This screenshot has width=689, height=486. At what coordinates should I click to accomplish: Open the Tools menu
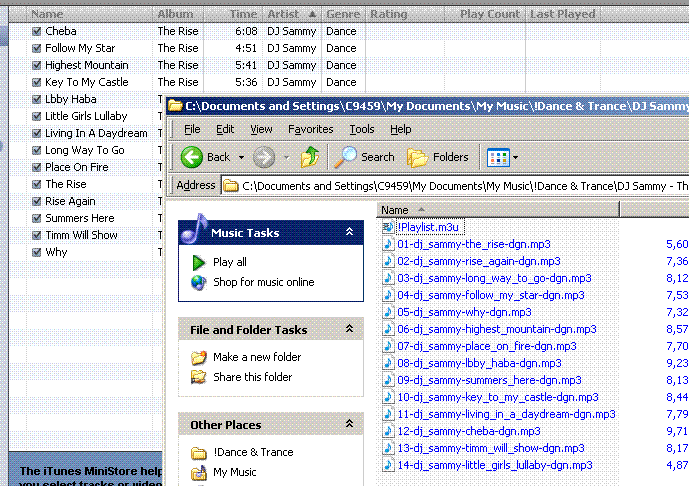click(x=362, y=129)
